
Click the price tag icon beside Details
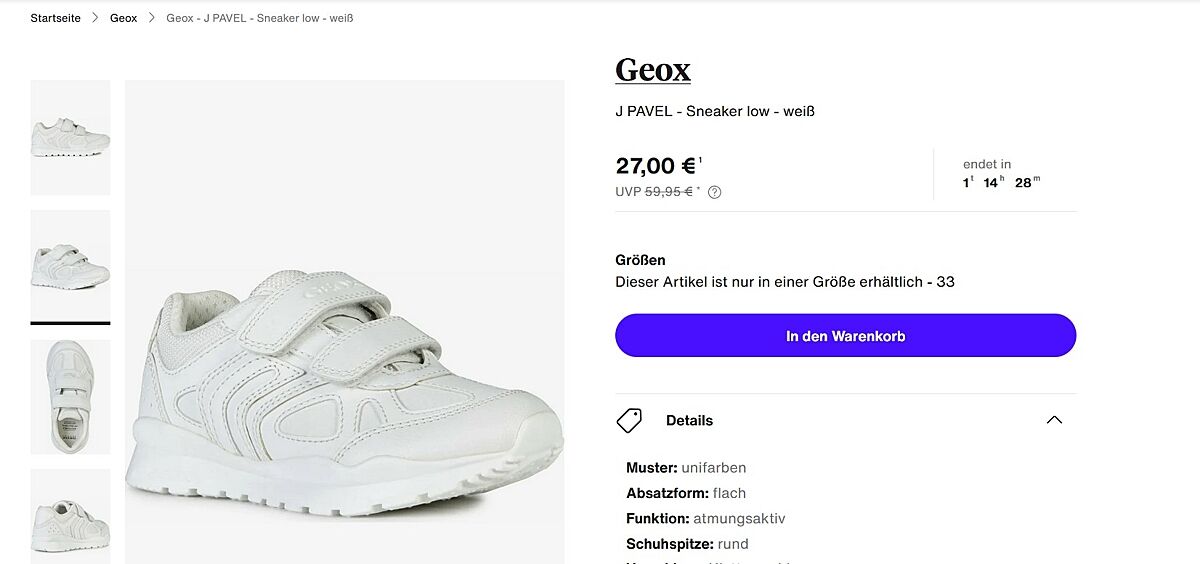click(629, 420)
